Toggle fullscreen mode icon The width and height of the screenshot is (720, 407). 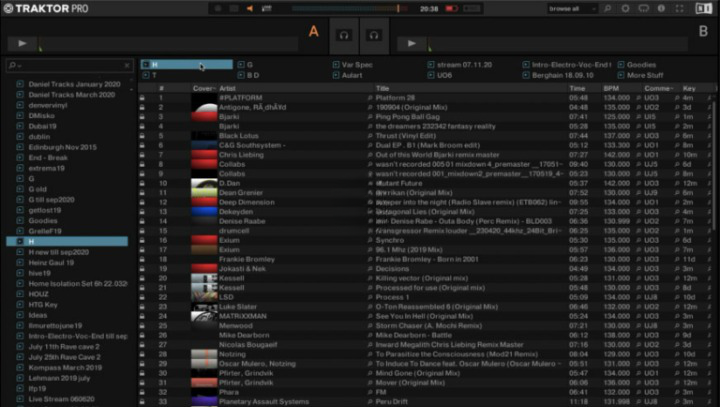click(680, 8)
